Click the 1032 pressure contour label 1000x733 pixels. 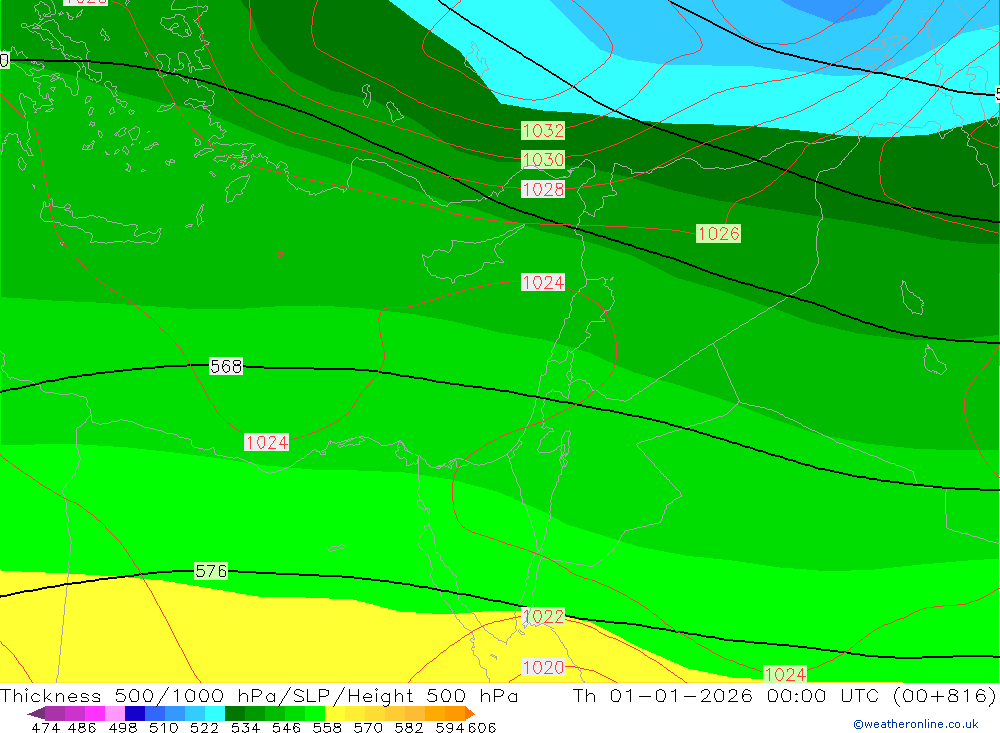coord(543,131)
